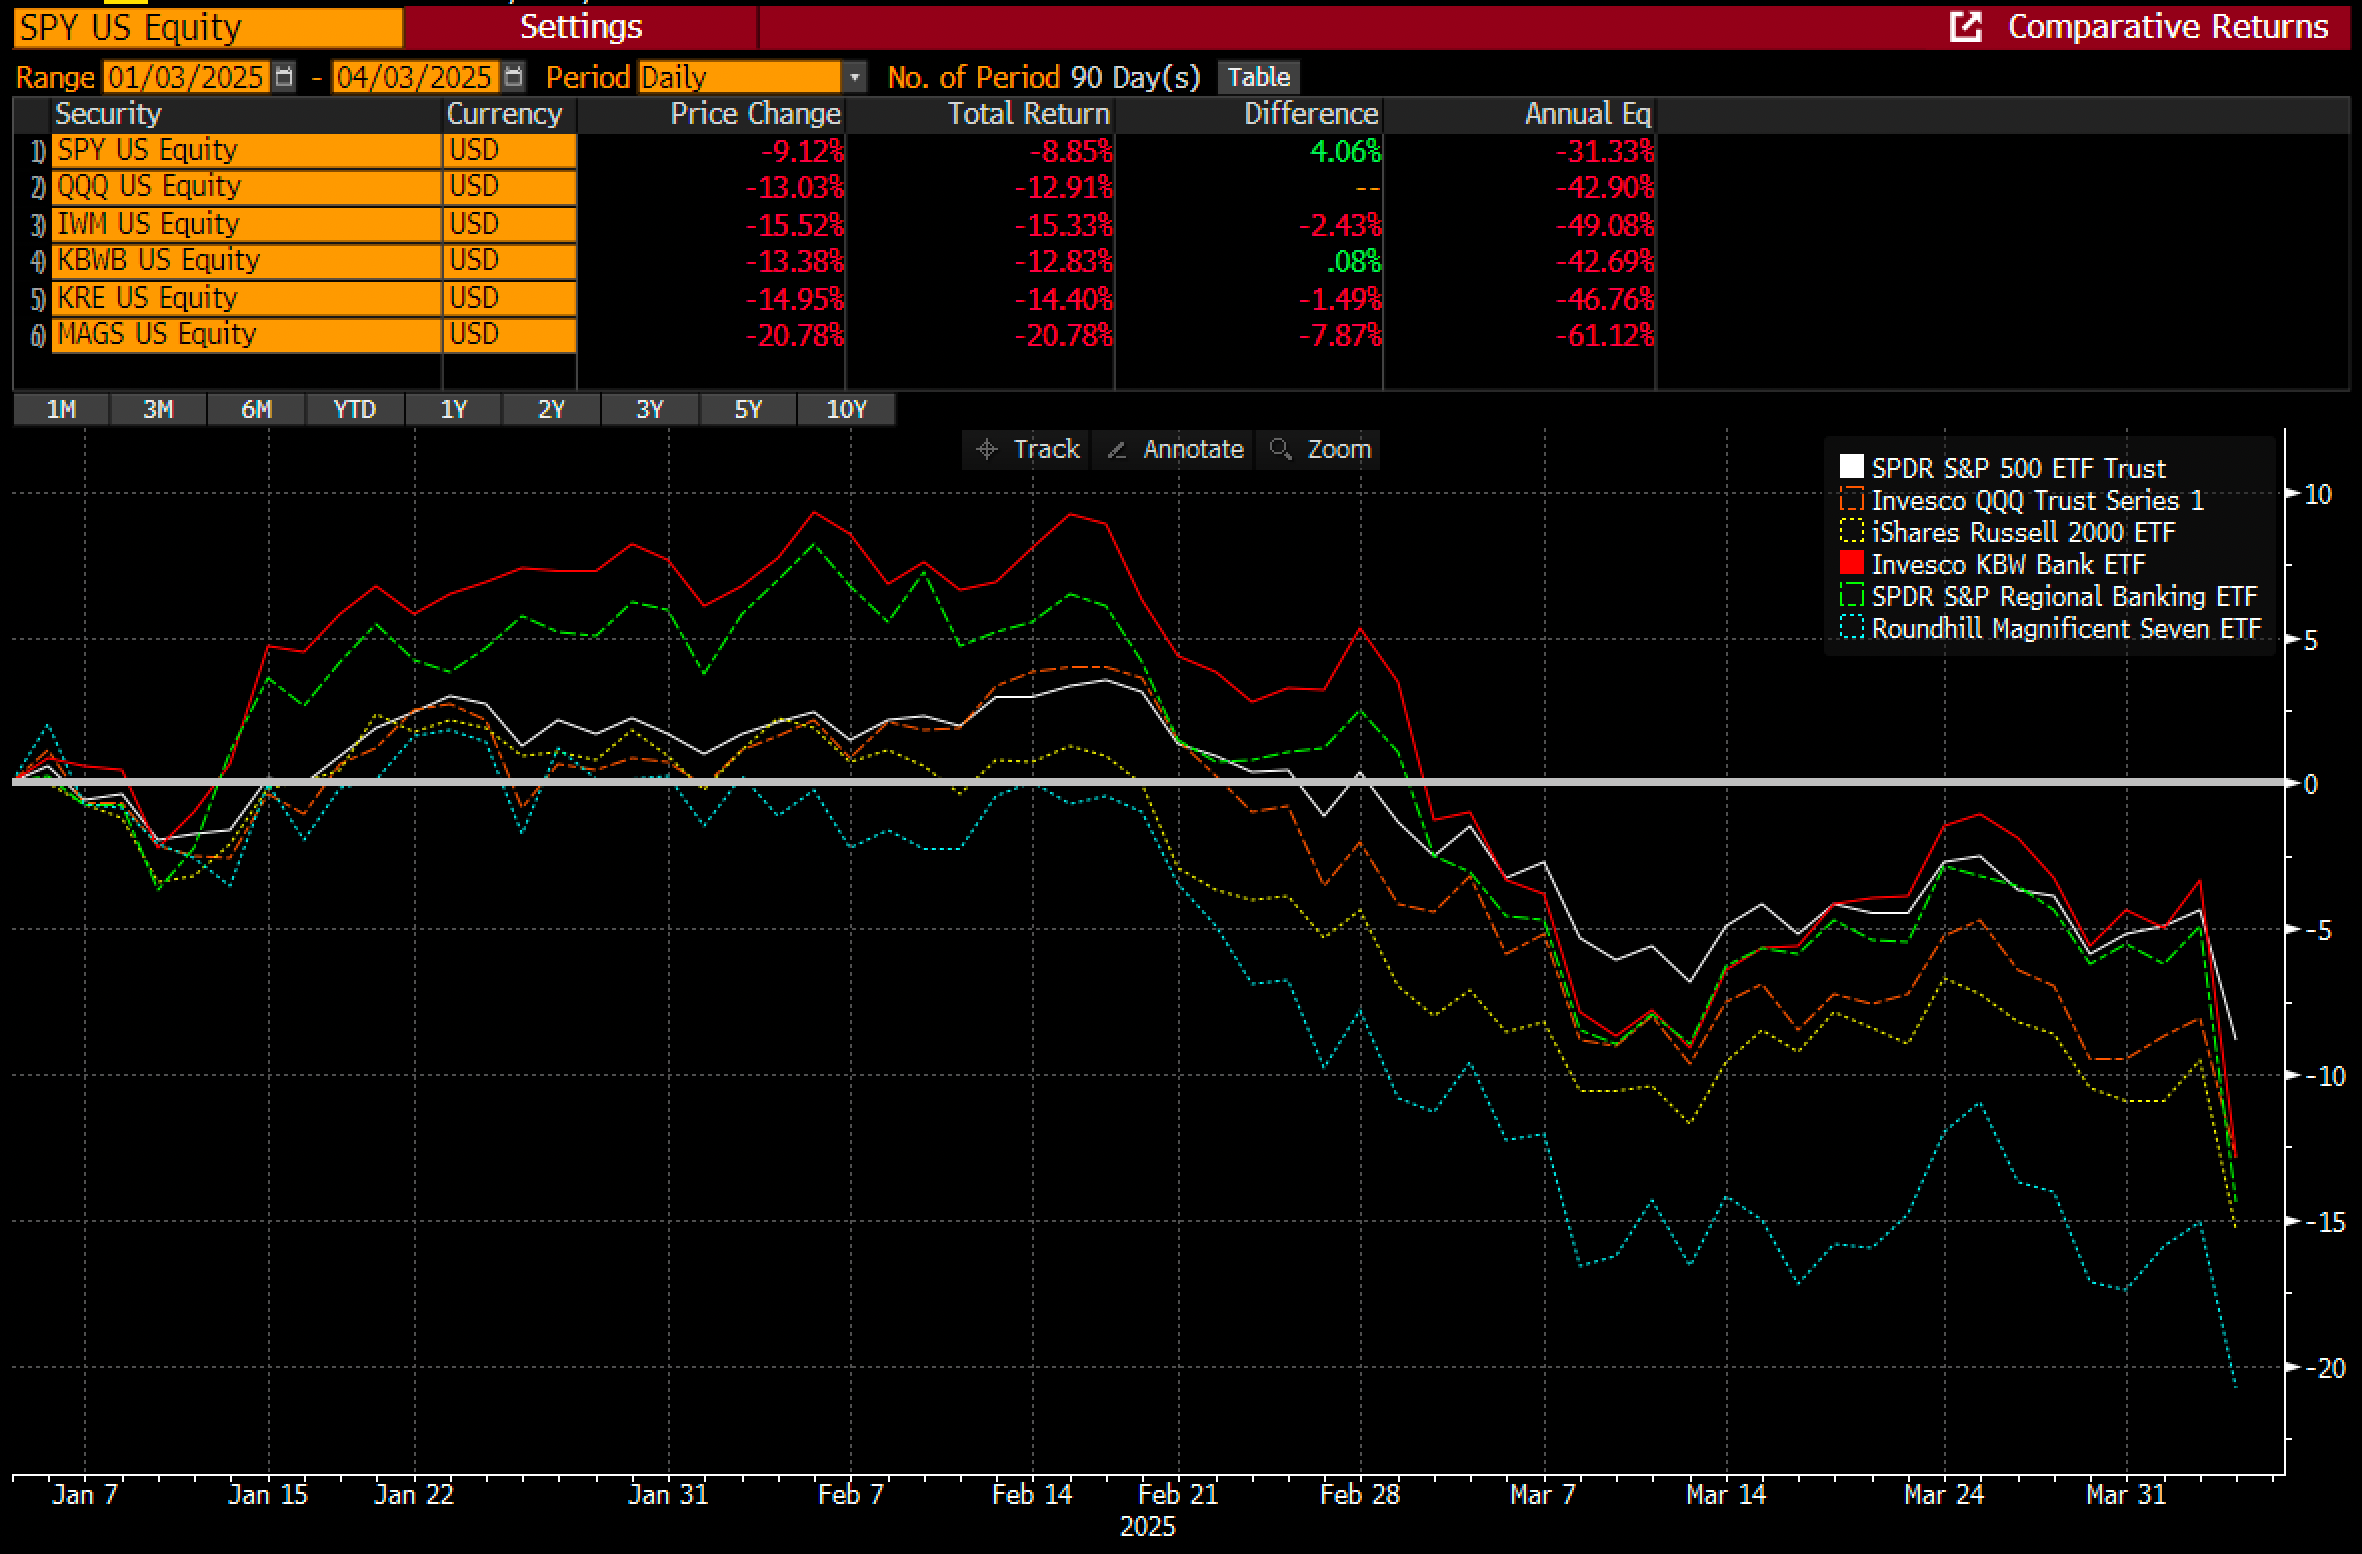Toggle Invesco KBW Bank ETF legend swatch
The width and height of the screenshot is (2362, 1554).
tap(1851, 563)
